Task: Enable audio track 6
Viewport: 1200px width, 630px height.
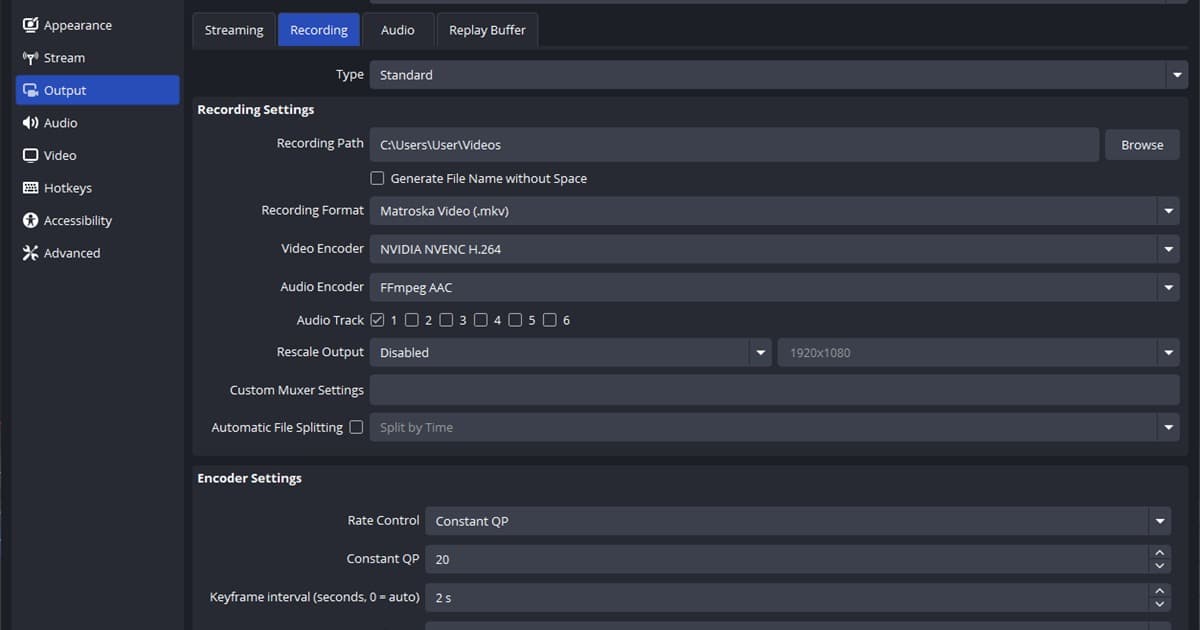Action: click(550, 320)
